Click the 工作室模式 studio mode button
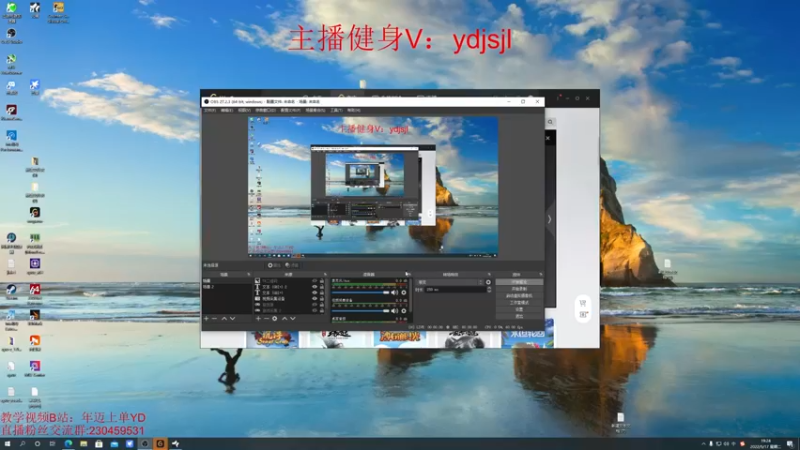 [519, 303]
